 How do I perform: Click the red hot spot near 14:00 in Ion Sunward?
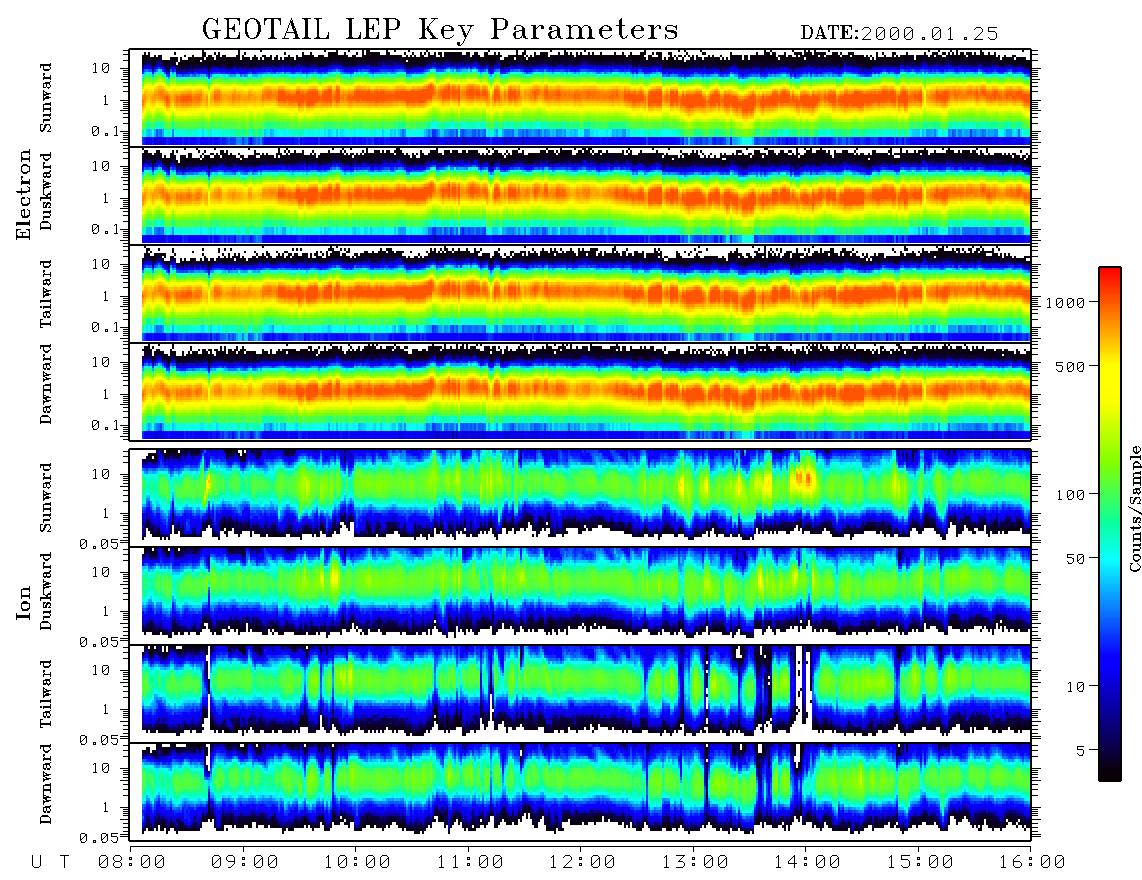[804, 478]
